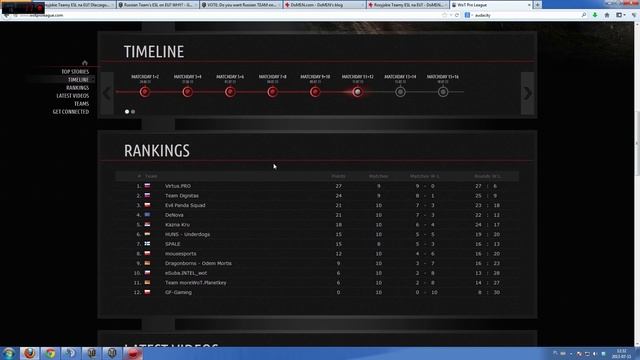
Task: Open the Windows Start menu
Action: click(9, 353)
